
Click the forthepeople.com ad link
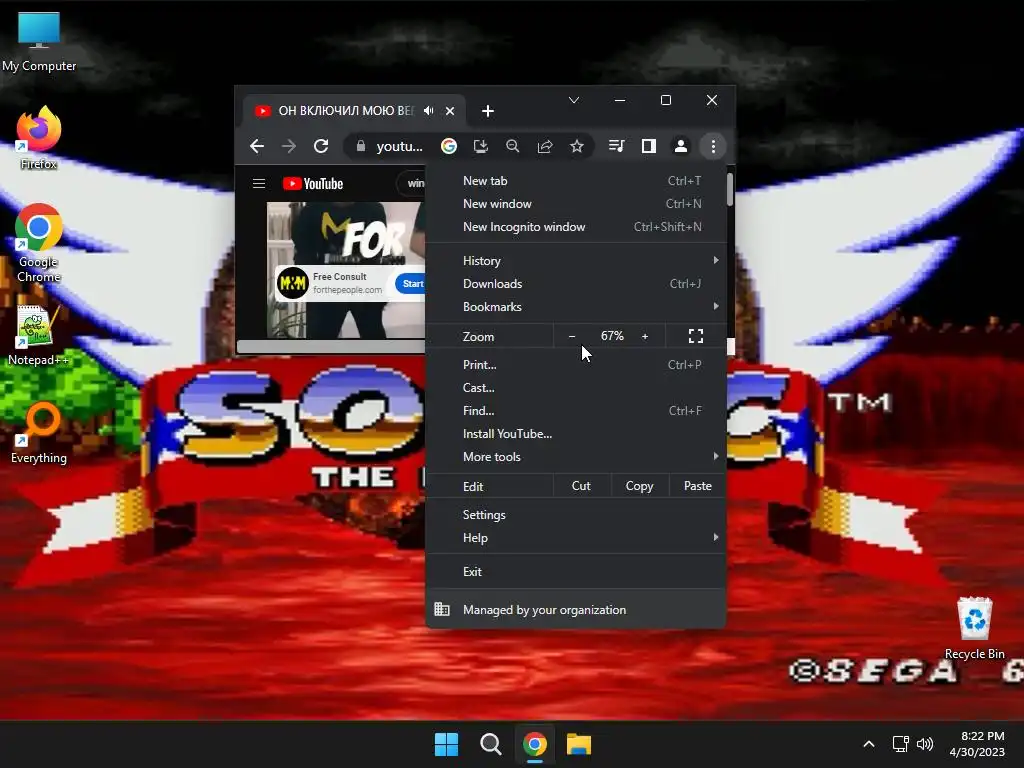click(347, 290)
